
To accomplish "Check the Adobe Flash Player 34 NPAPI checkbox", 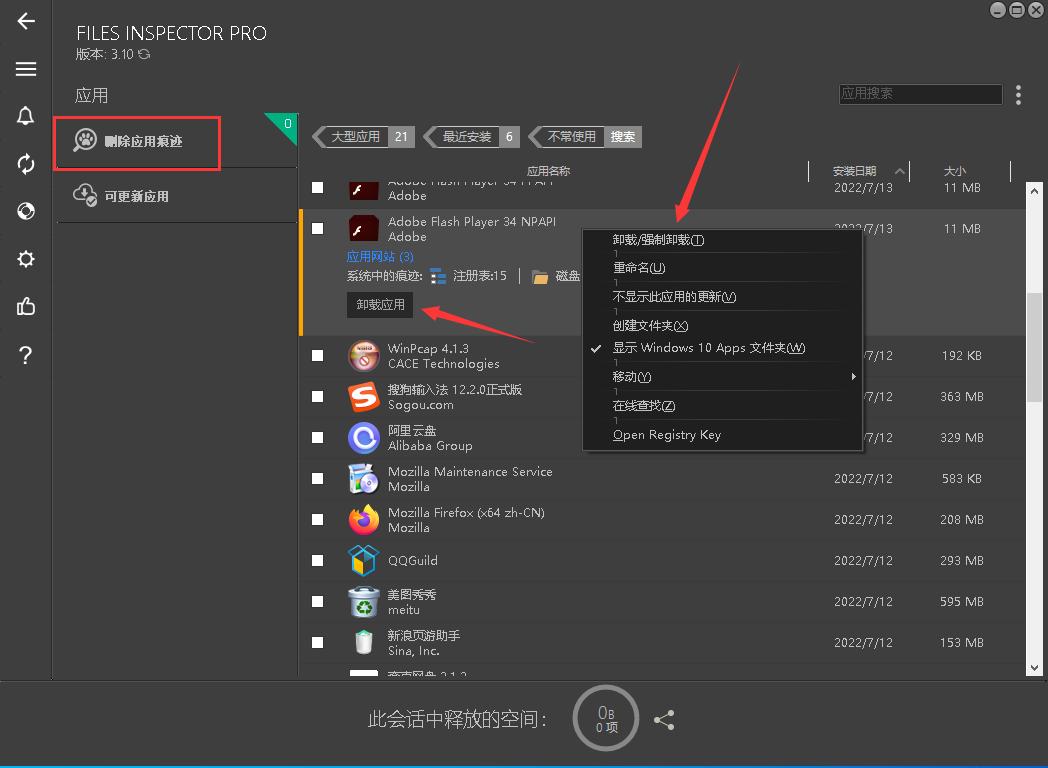I will point(318,228).
